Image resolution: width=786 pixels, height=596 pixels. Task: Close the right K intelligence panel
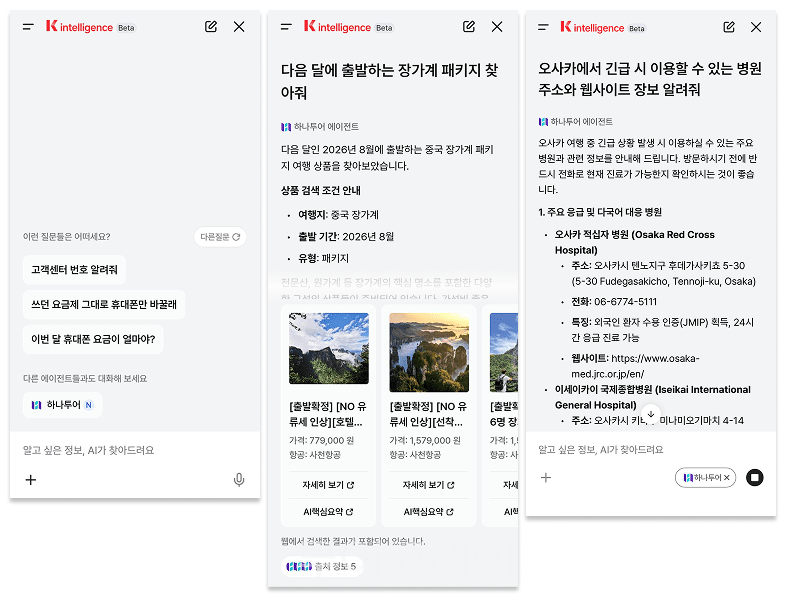click(x=756, y=27)
